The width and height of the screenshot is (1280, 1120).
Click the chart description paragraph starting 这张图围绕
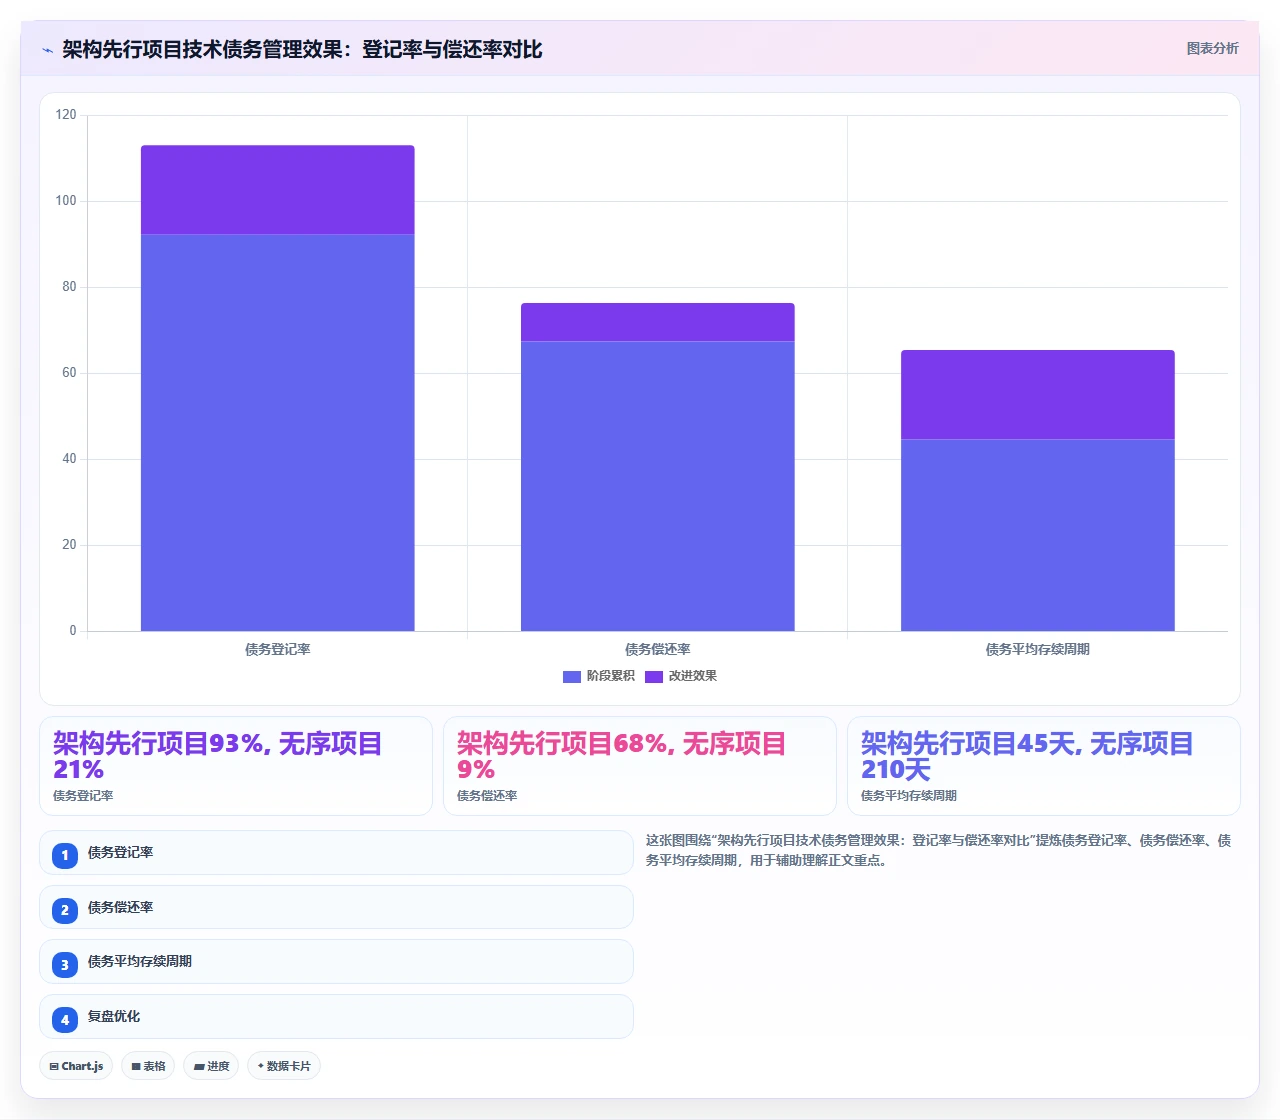coord(938,850)
